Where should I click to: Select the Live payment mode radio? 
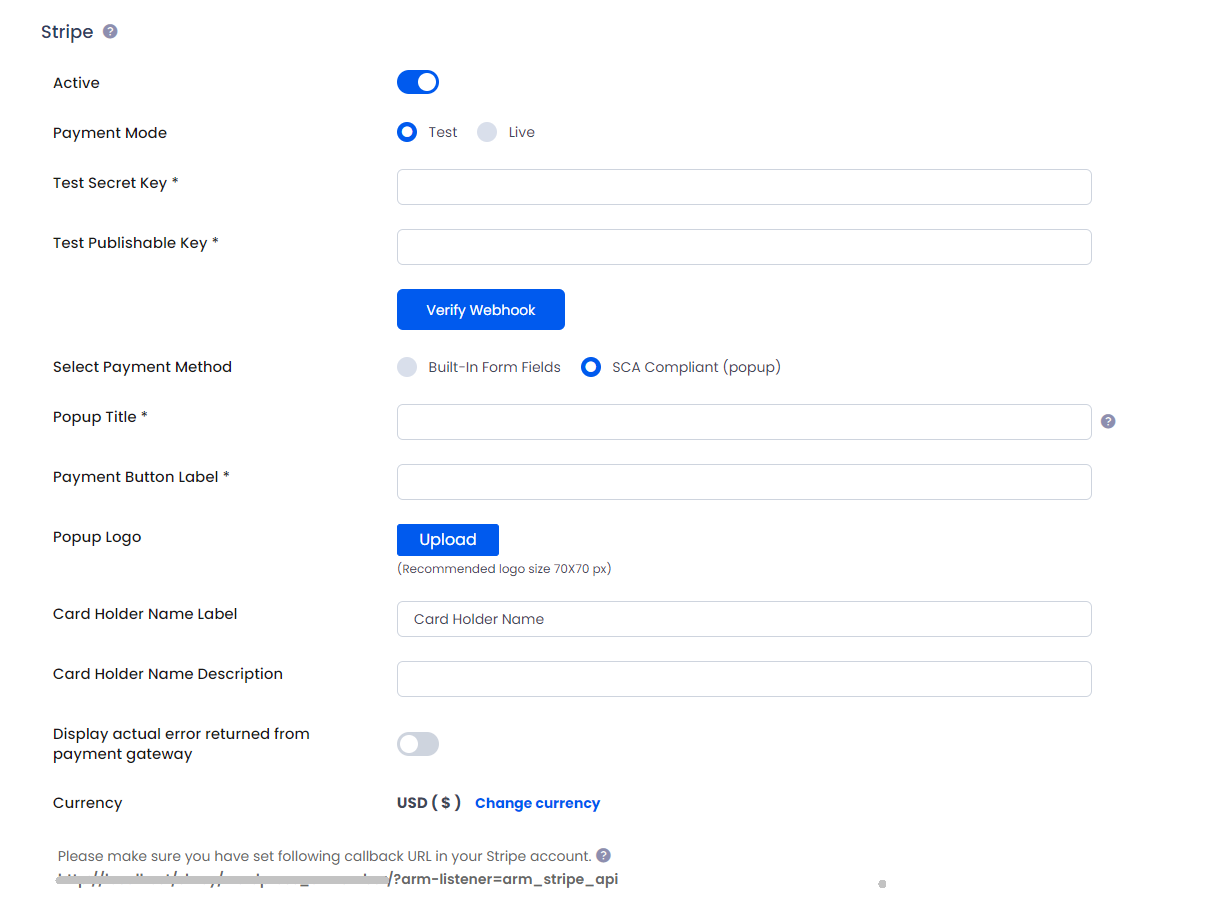tap(487, 132)
